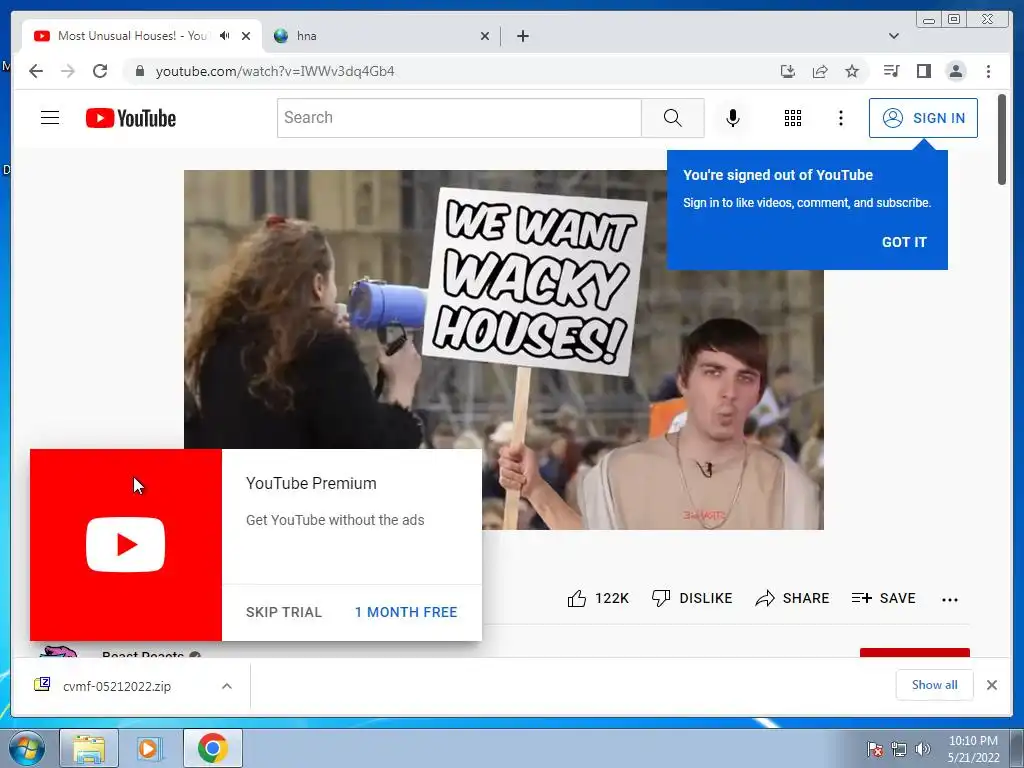Focus the YouTube Search field
The height and width of the screenshot is (768, 1024).
(459, 118)
